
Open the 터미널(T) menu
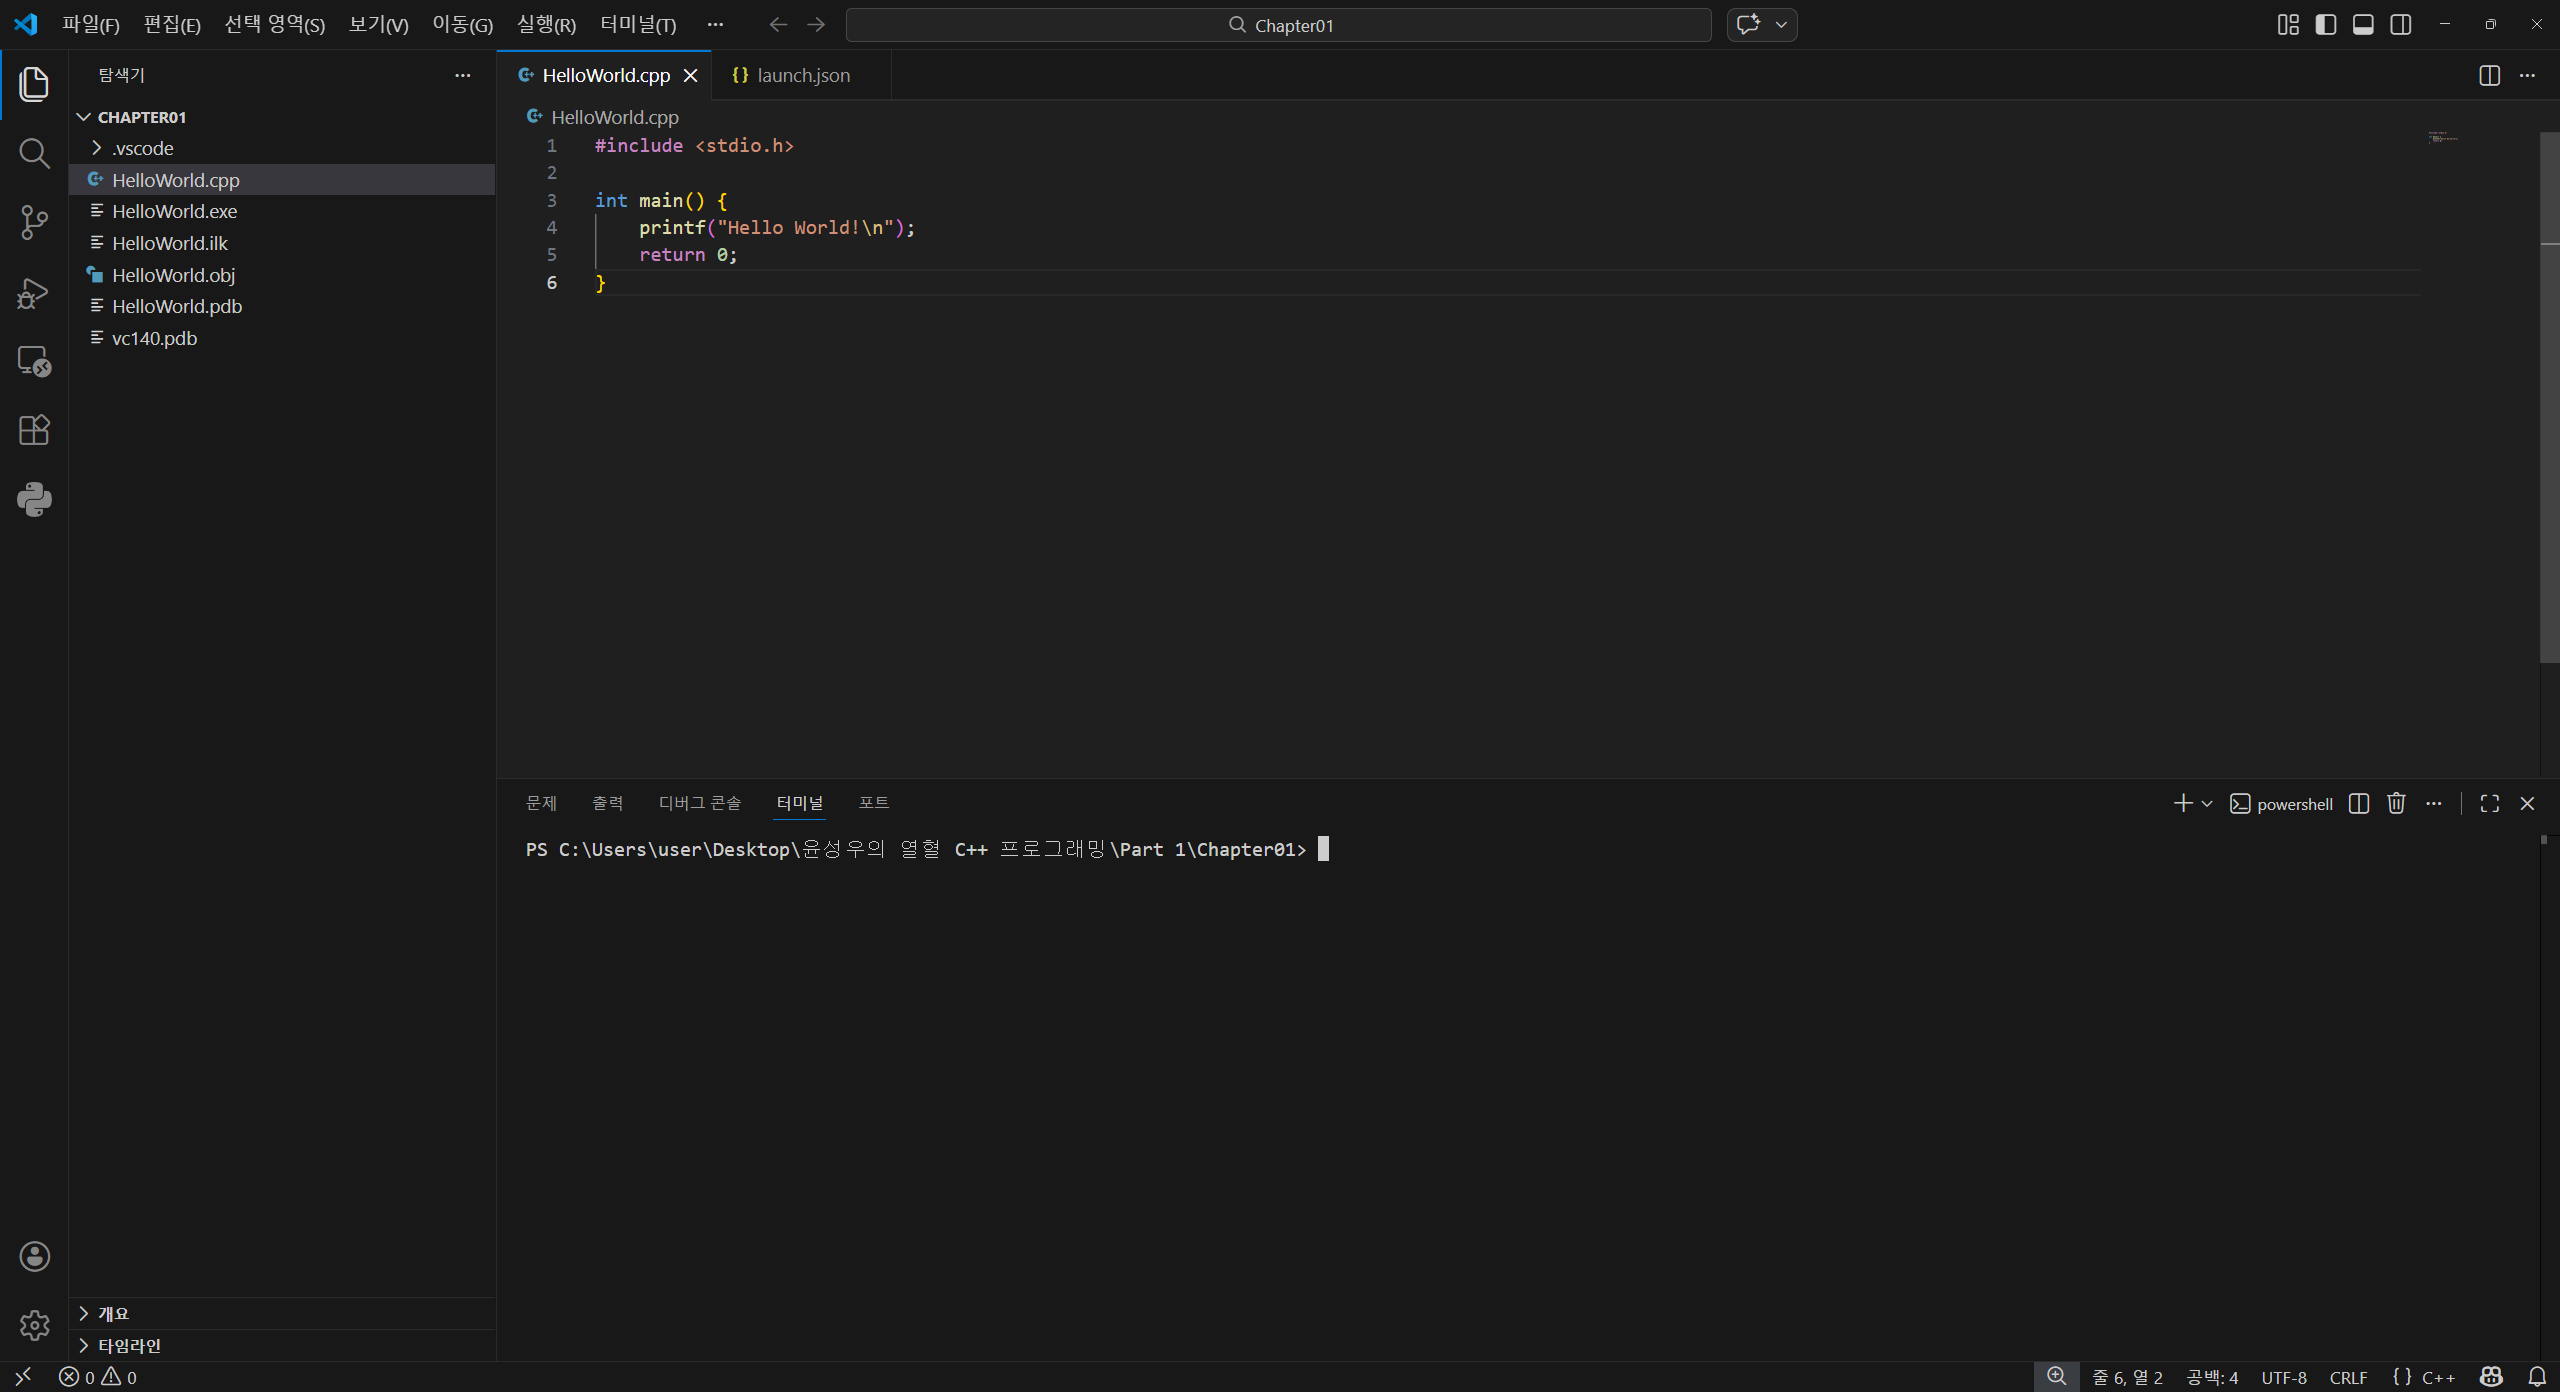(638, 25)
